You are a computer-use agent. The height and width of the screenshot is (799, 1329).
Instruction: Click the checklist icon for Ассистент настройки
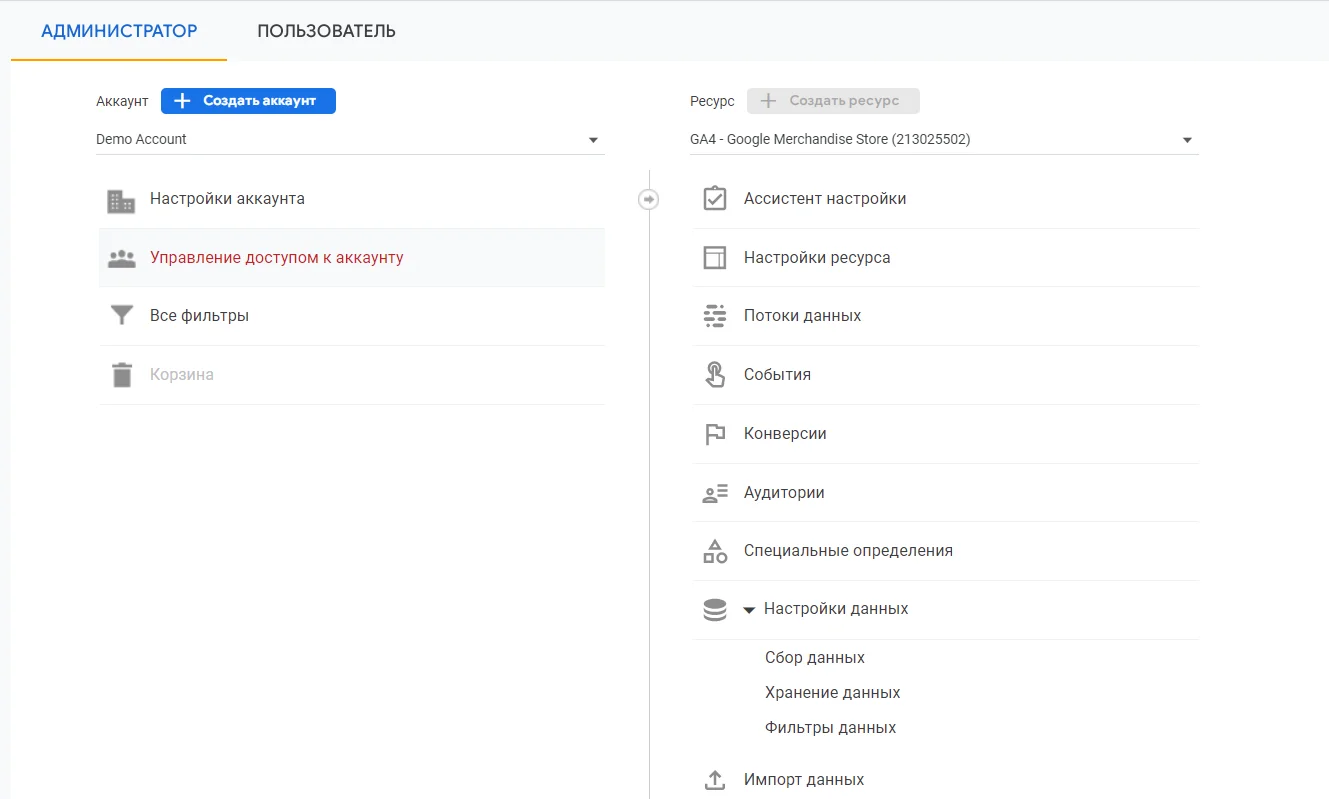click(714, 199)
